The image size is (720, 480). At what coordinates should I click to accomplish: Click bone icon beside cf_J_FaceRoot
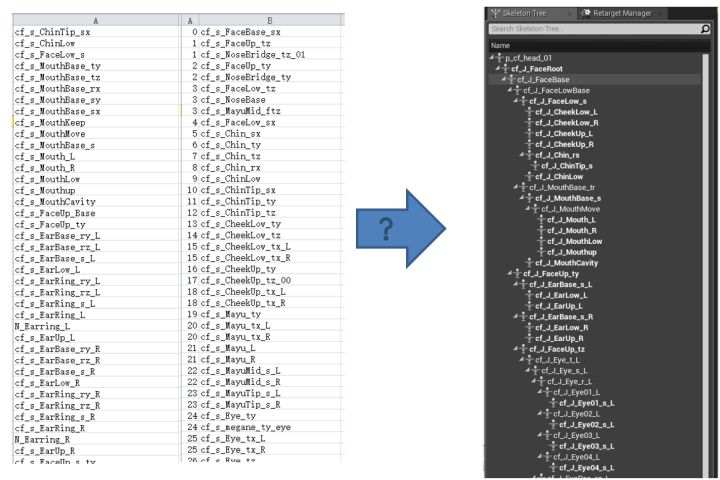click(x=506, y=69)
